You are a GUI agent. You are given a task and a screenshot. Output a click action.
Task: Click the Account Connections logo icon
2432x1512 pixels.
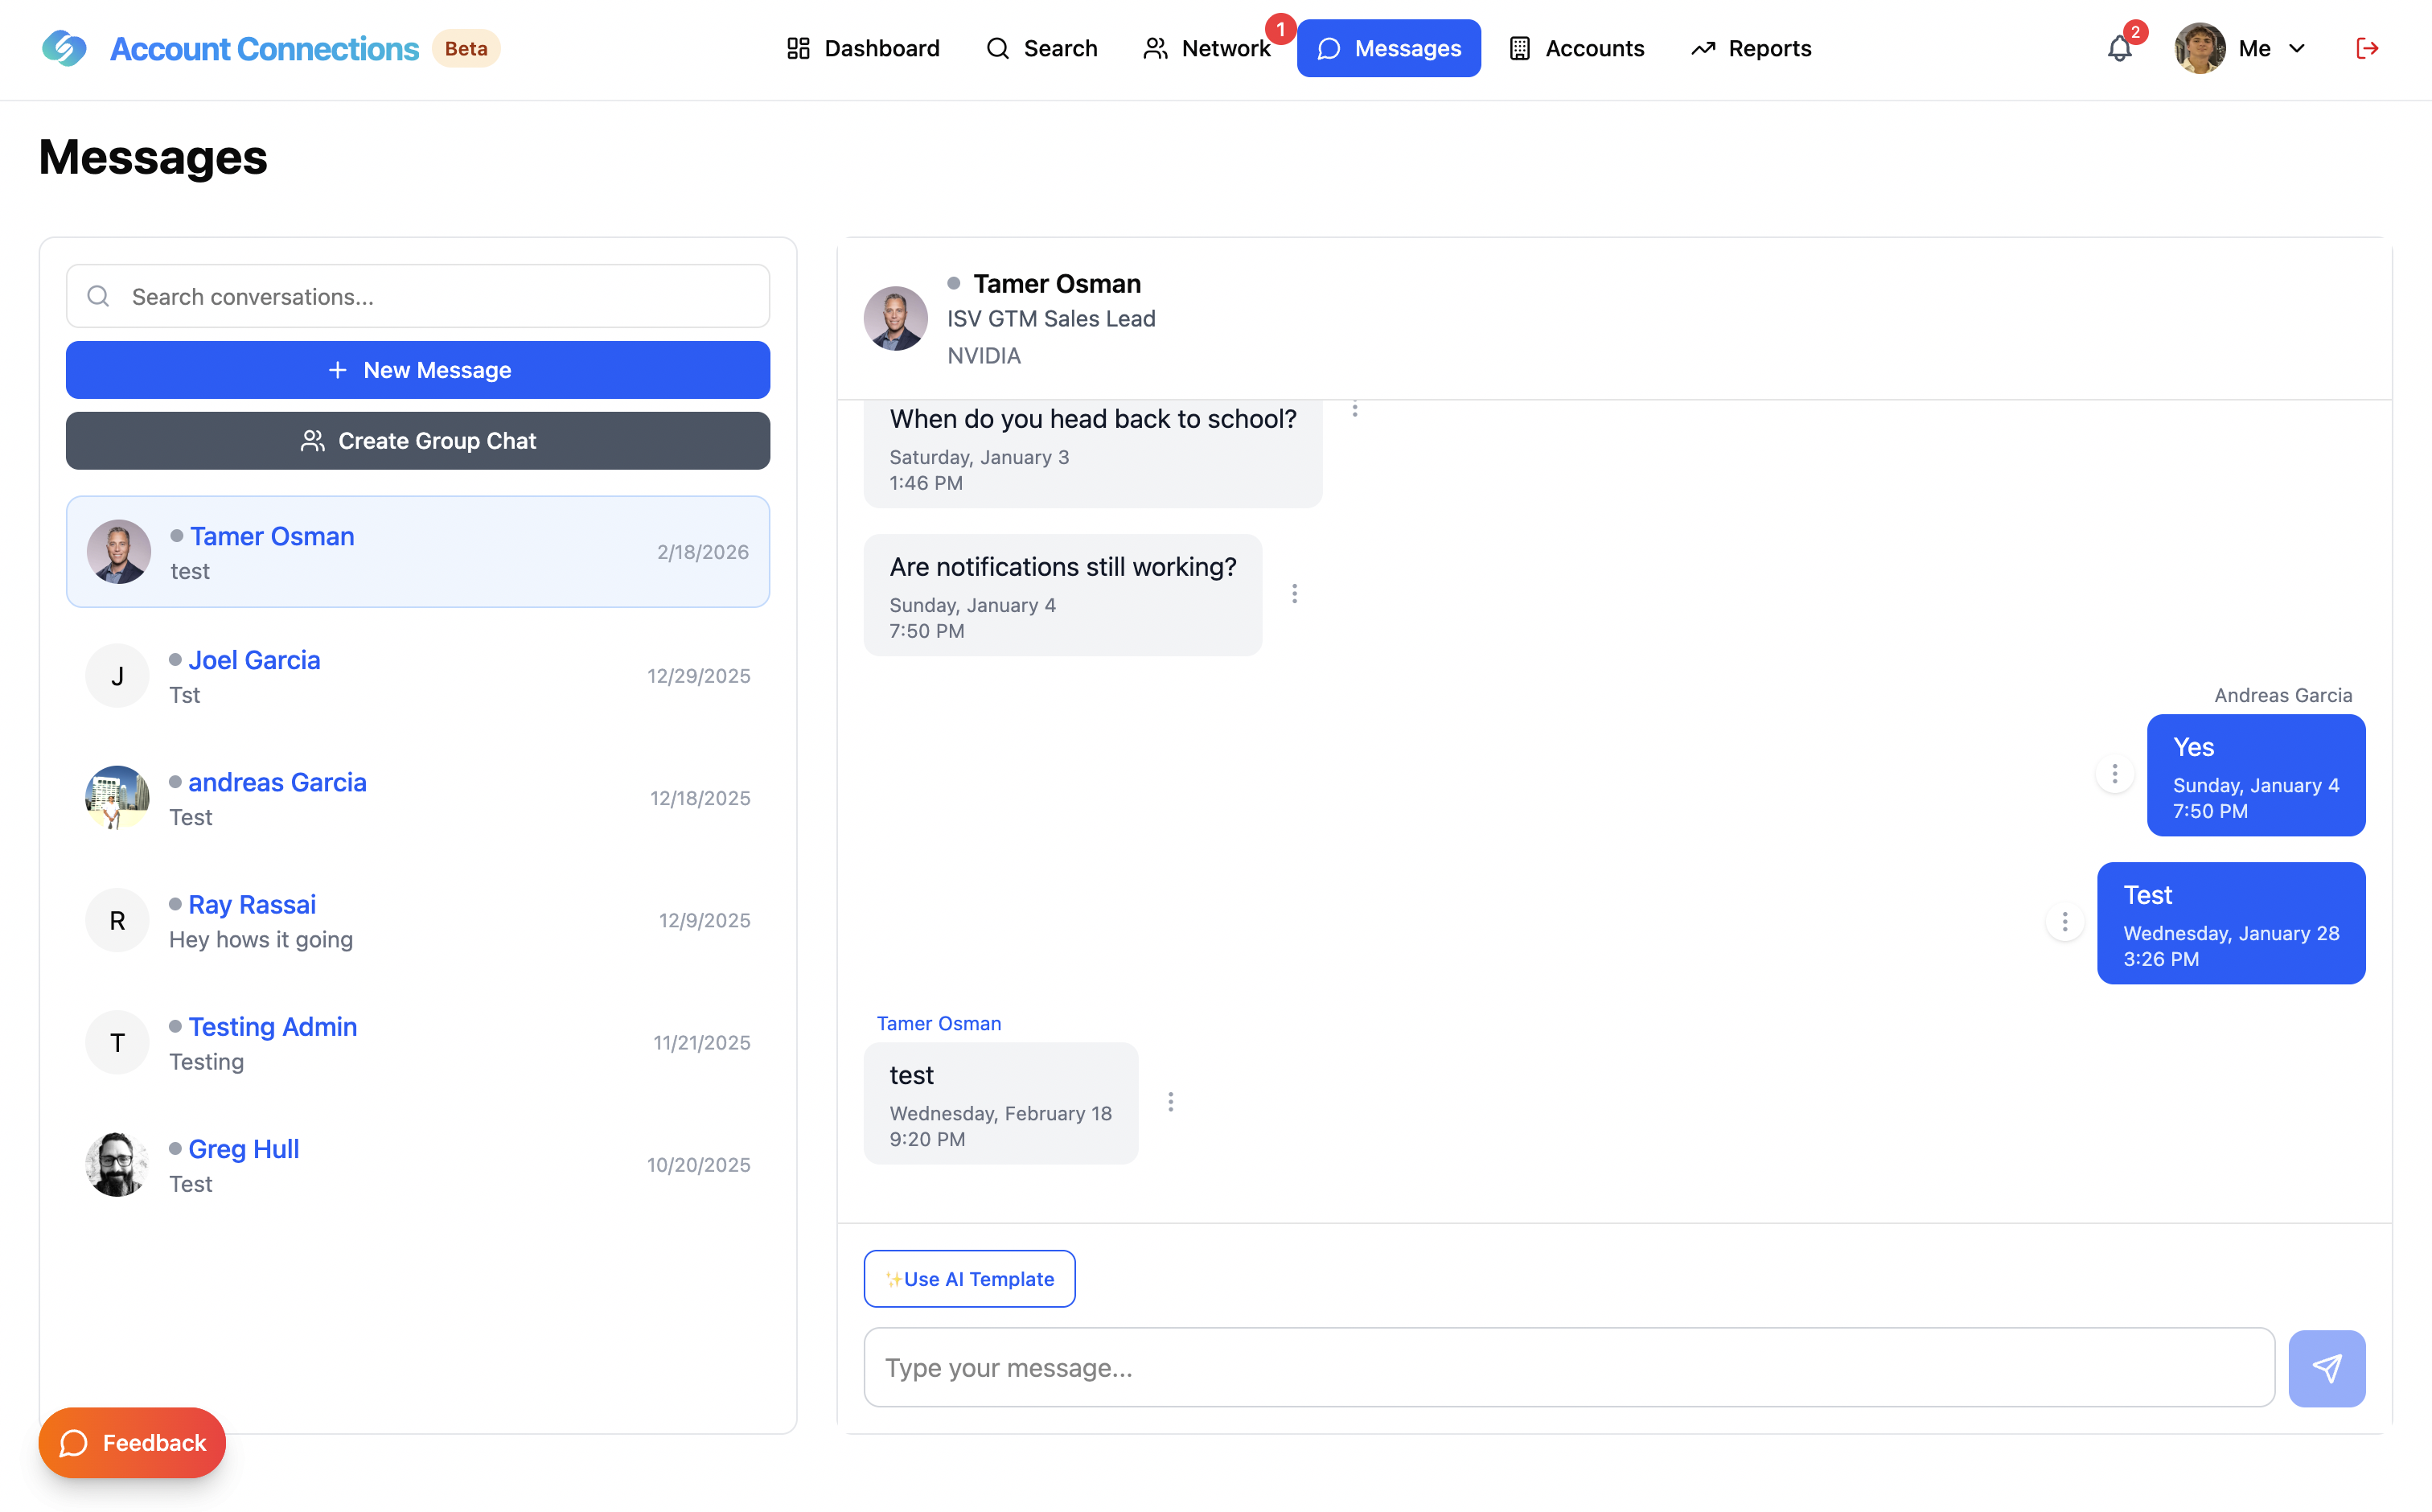[x=64, y=48]
